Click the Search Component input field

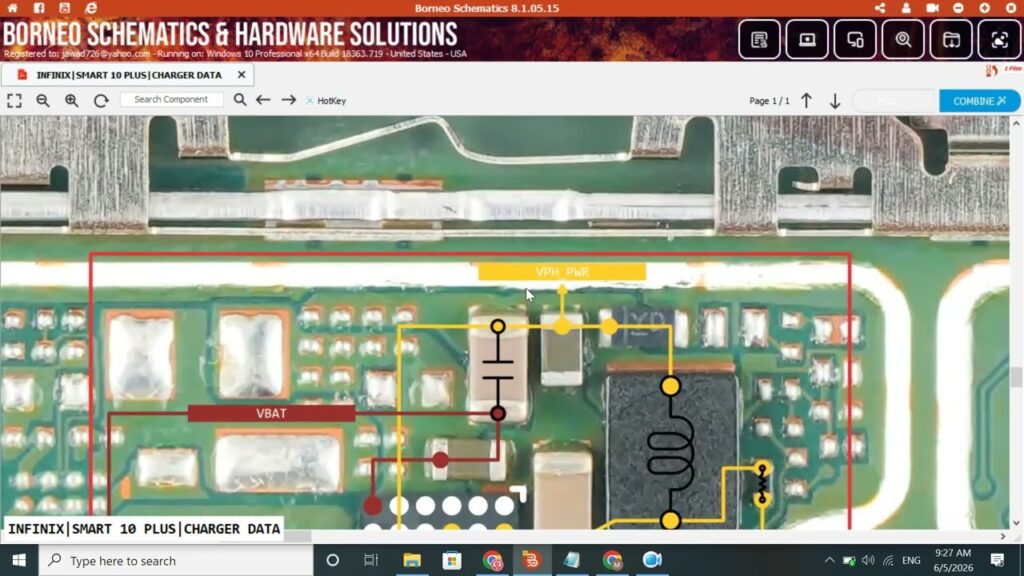click(x=171, y=99)
